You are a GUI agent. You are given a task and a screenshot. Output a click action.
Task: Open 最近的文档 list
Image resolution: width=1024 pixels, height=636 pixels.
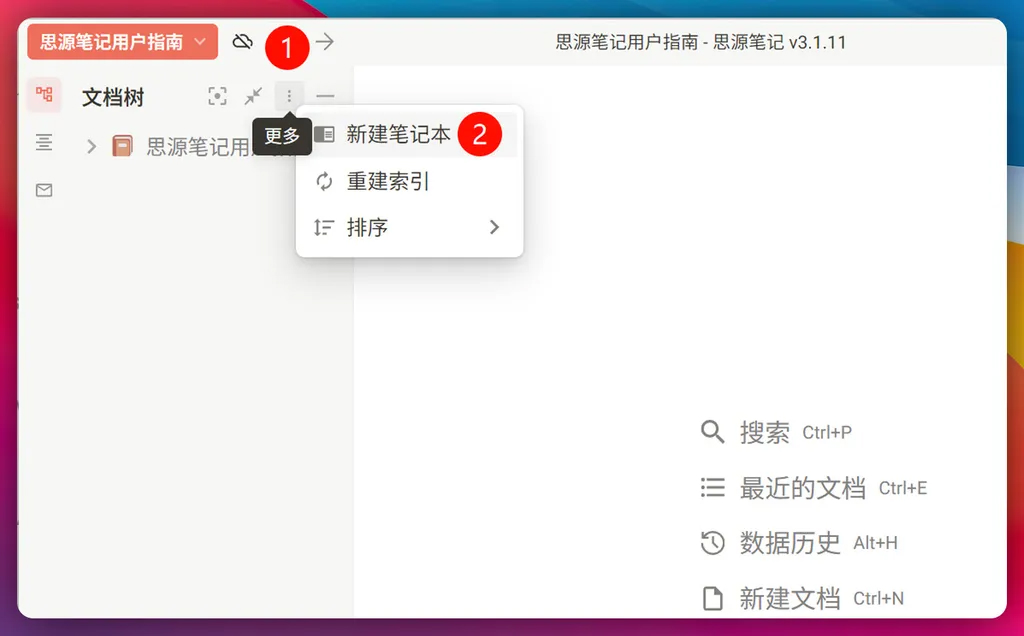pyautogui.click(x=814, y=488)
